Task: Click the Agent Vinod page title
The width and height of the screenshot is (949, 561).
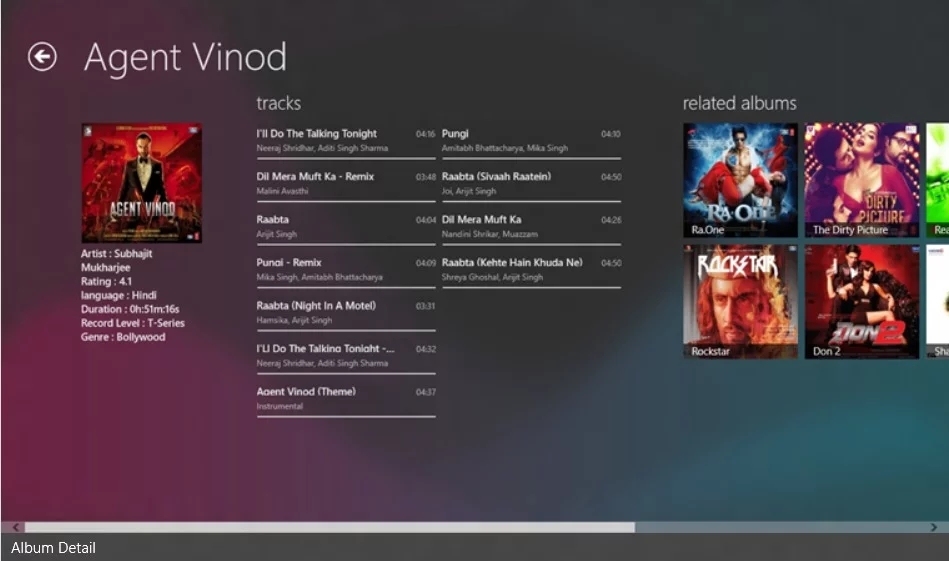Action: [185, 57]
